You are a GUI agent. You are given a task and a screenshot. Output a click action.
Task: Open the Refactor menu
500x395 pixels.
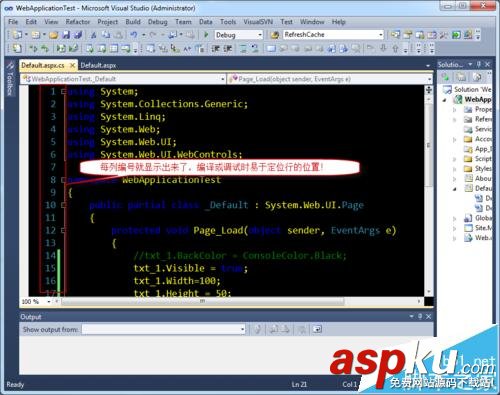tap(78, 22)
